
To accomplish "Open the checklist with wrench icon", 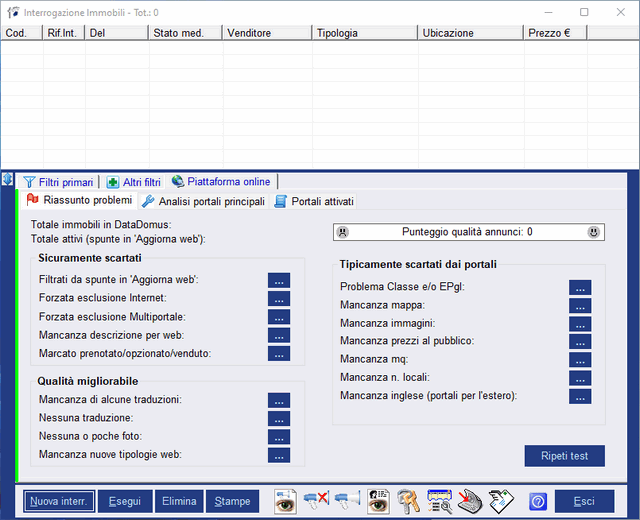I will [x=439, y=501].
